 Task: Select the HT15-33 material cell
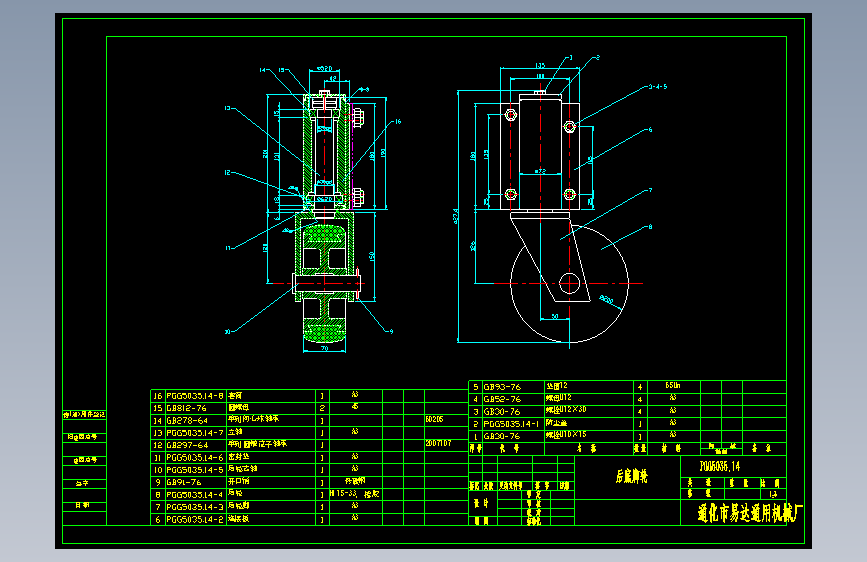click(x=354, y=493)
